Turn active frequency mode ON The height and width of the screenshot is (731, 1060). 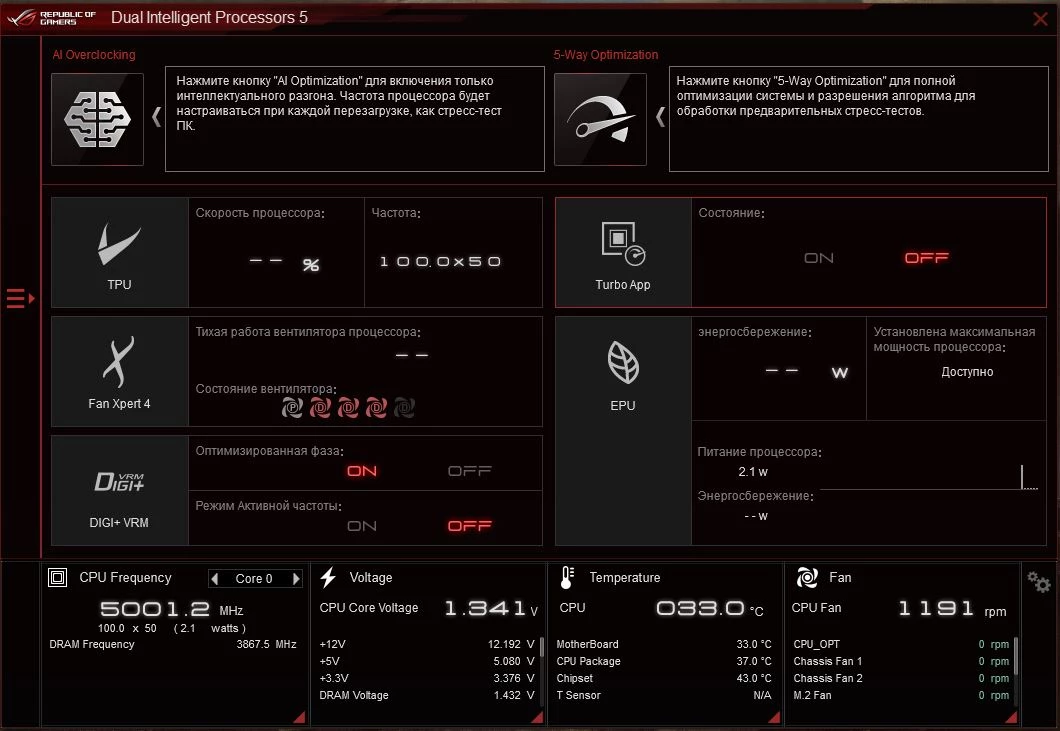362,525
